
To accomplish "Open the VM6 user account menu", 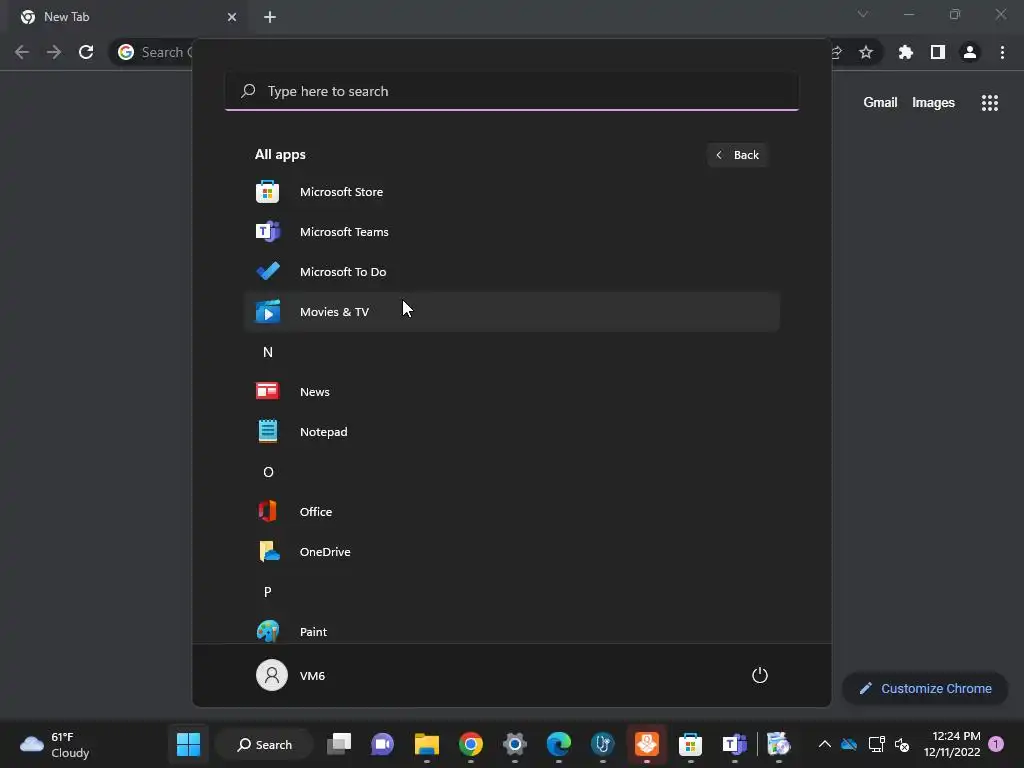I will coord(291,675).
